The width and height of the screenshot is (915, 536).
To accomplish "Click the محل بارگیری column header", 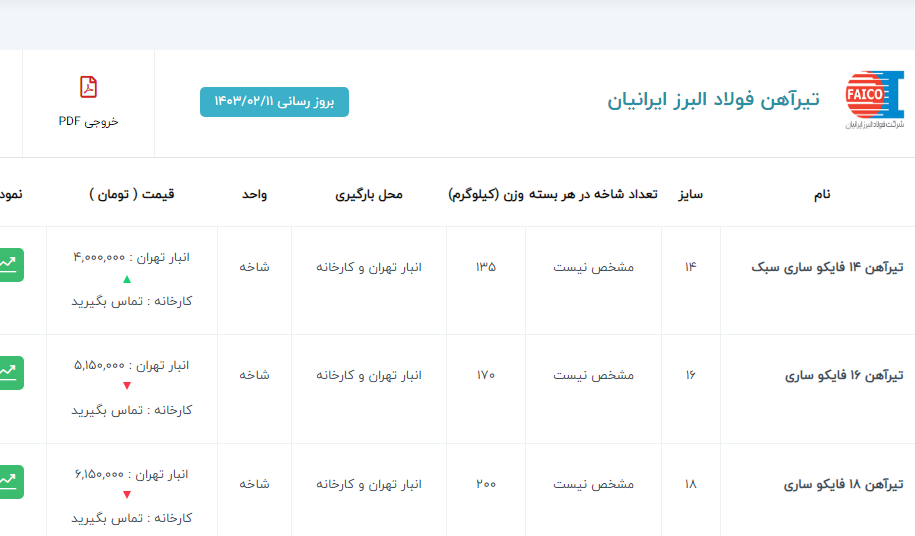I will pyautogui.click(x=369, y=194).
